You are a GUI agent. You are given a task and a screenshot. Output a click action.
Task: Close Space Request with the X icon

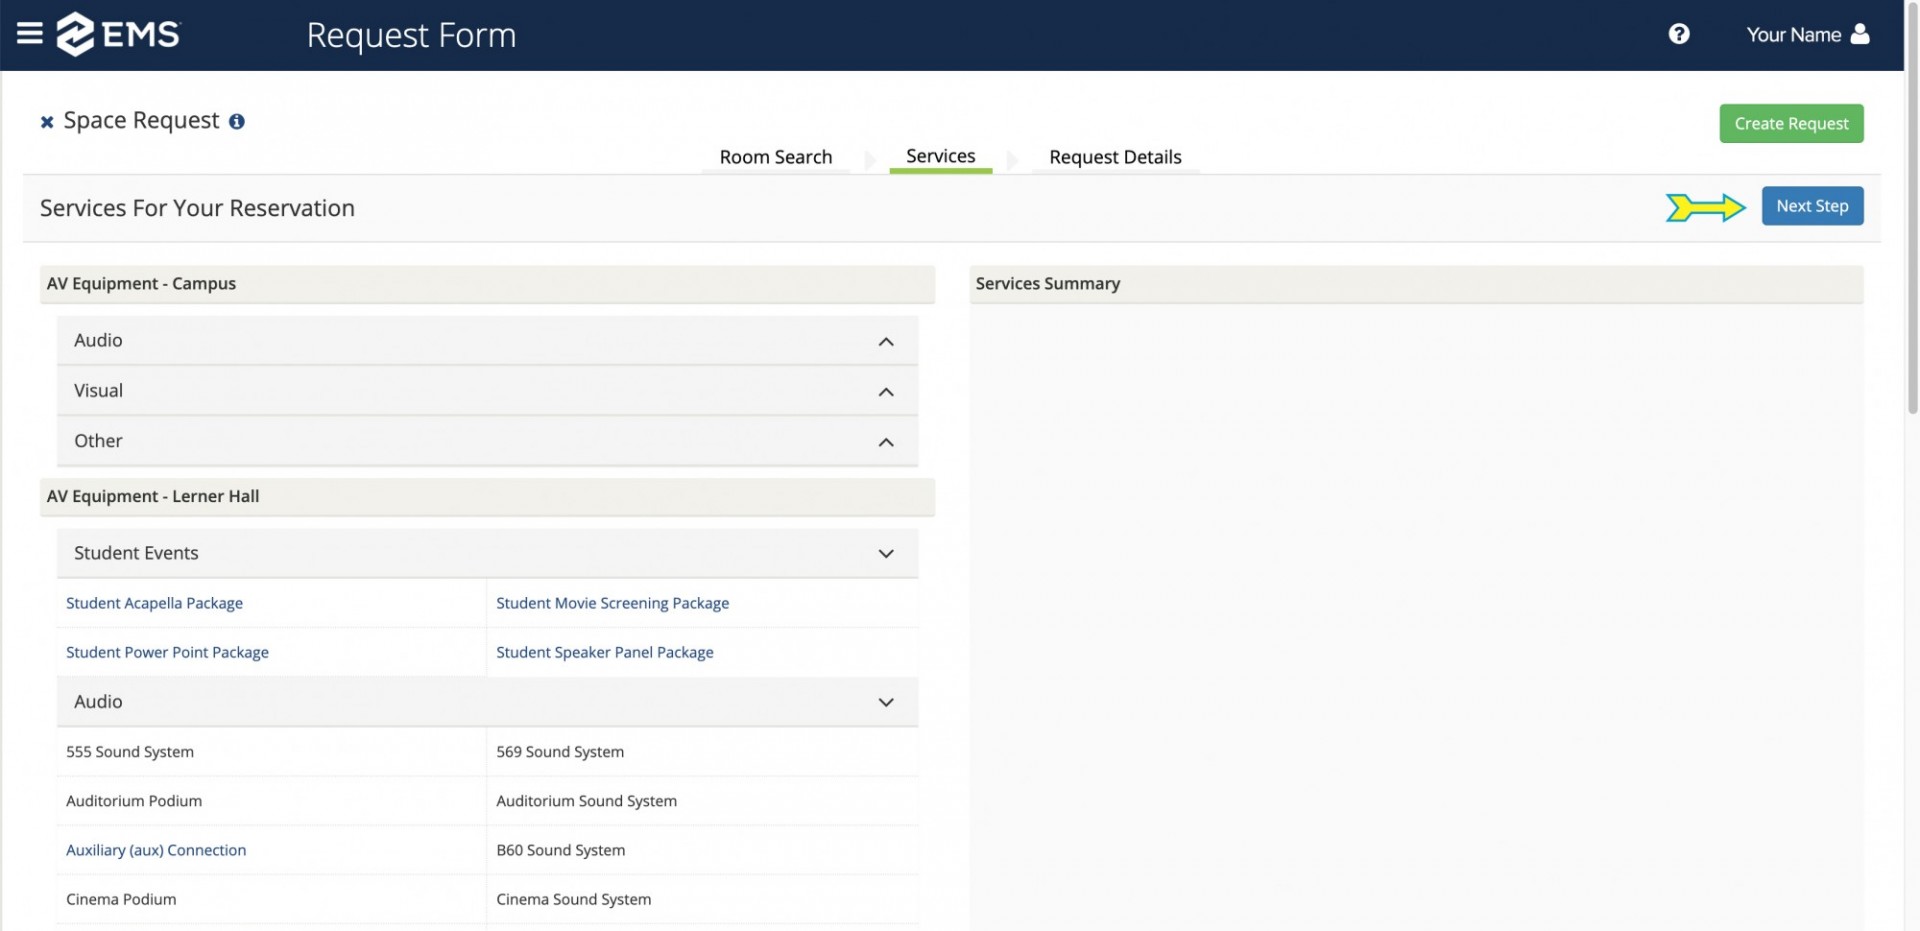tap(47, 122)
